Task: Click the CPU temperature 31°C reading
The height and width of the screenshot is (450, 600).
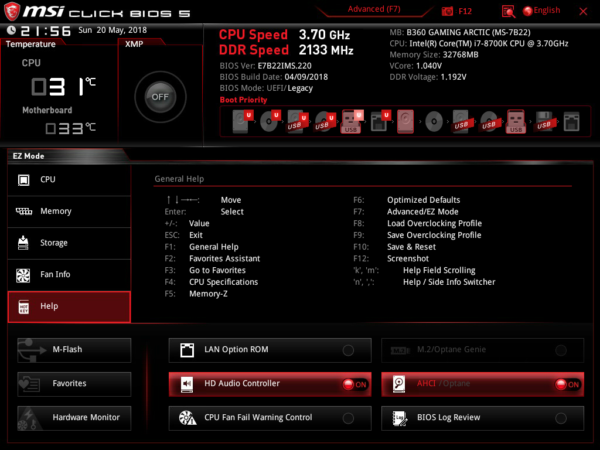Action: point(63,86)
